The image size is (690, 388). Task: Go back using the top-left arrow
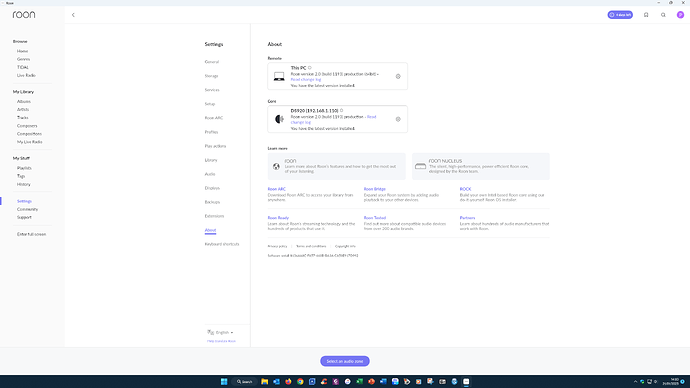click(73, 15)
